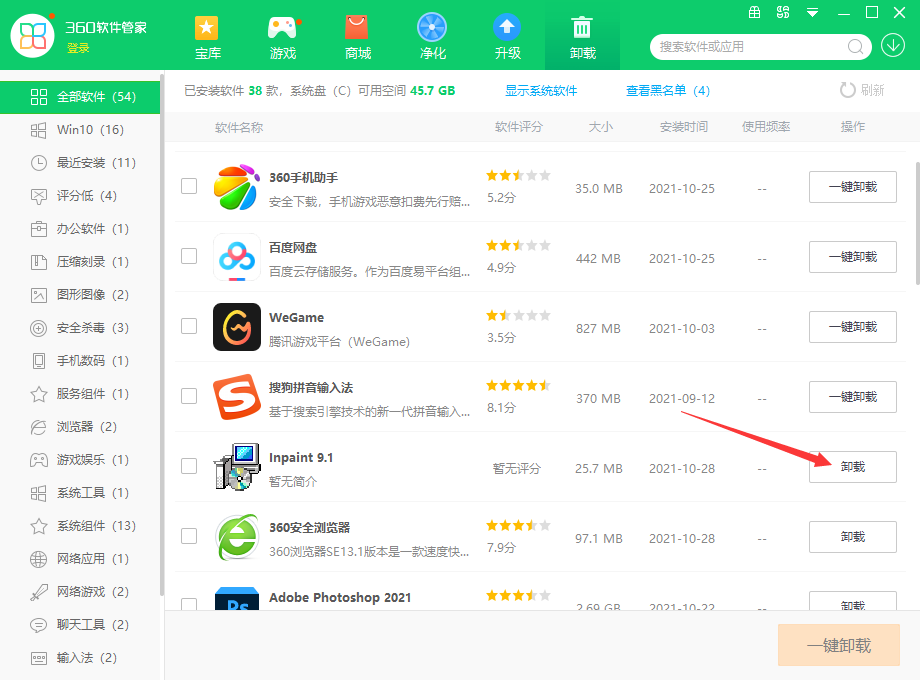Image resolution: width=920 pixels, height=680 pixels.
Task: Click the 登录 login link
Action: click(78, 48)
